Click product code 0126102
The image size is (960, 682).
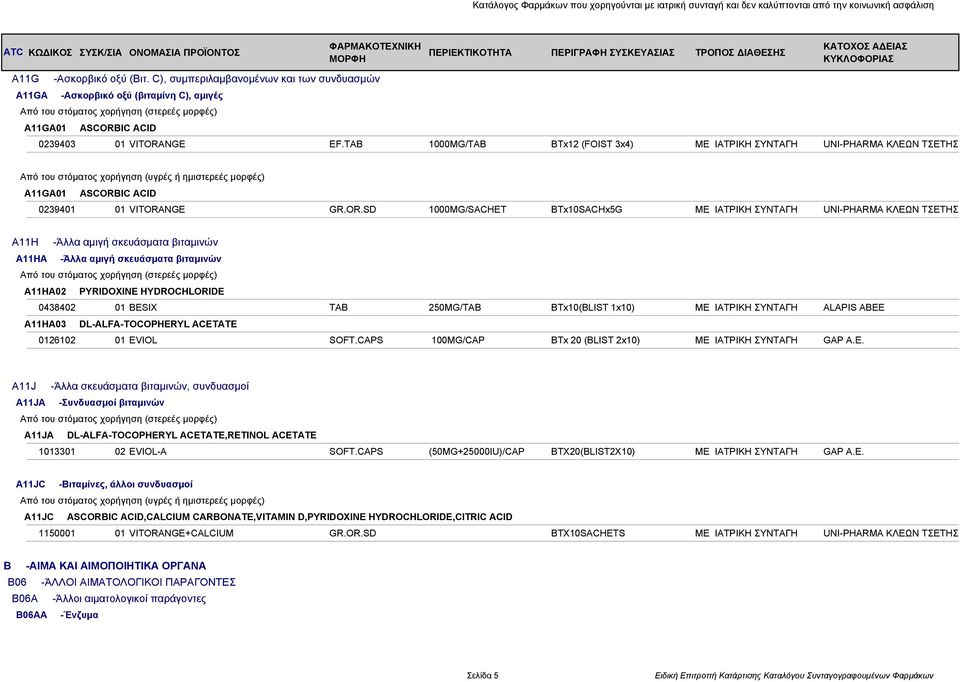[x=57, y=340]
